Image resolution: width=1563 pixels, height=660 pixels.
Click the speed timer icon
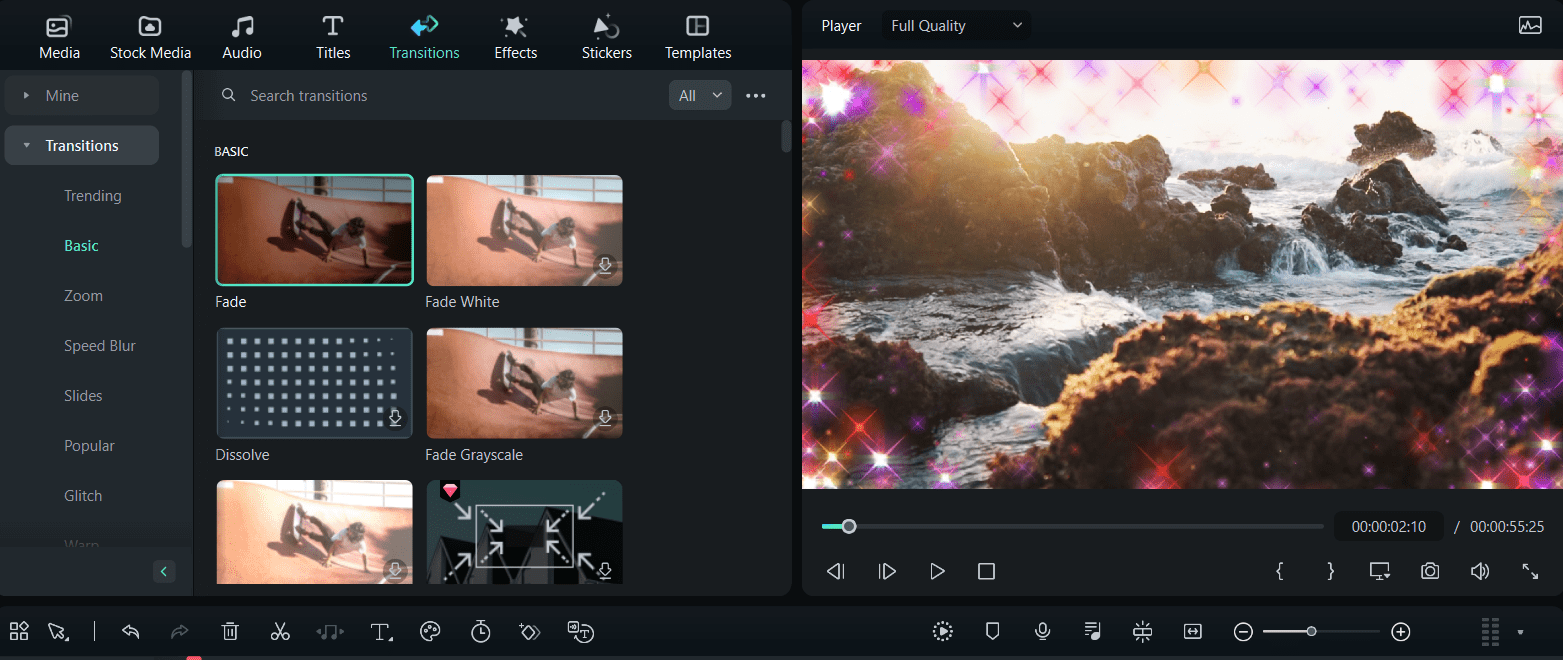click(480, 631)
